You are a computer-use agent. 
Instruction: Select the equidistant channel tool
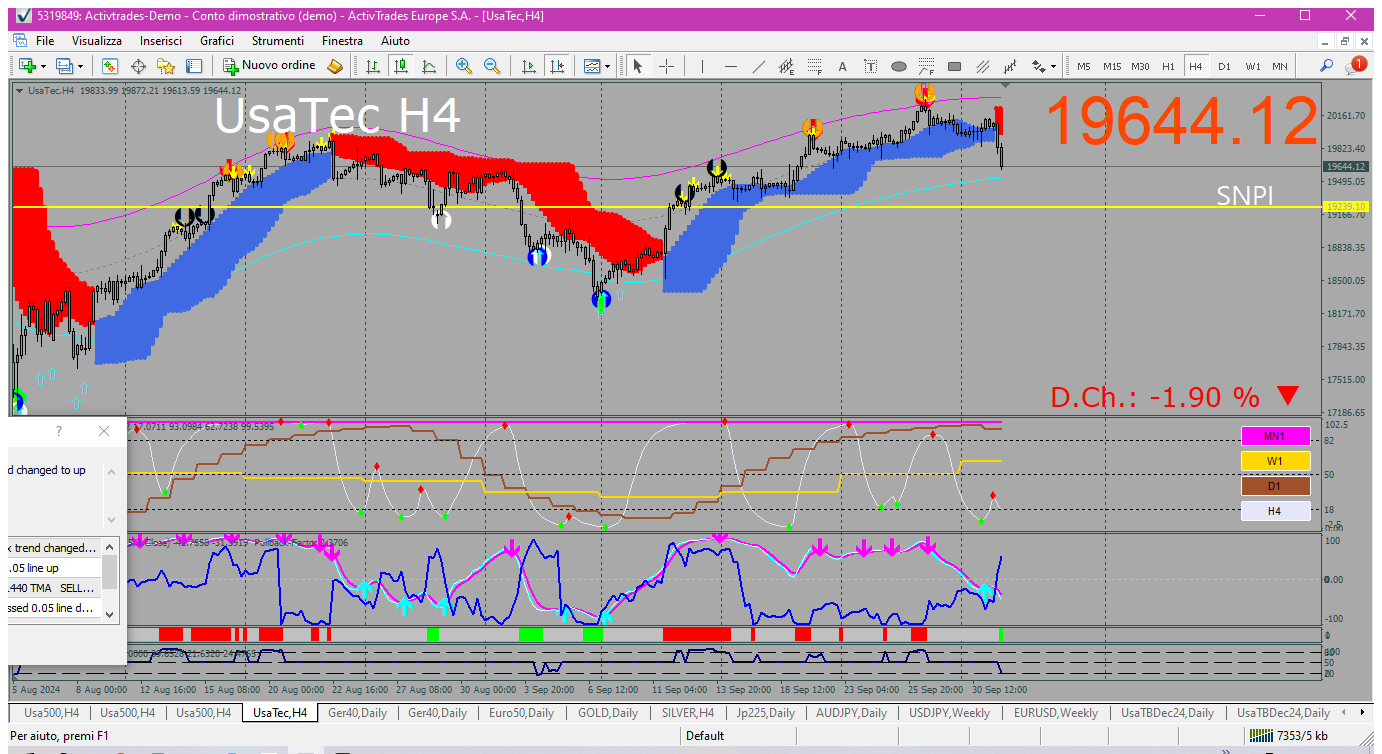pyautogui.click(x=787, y=66)
